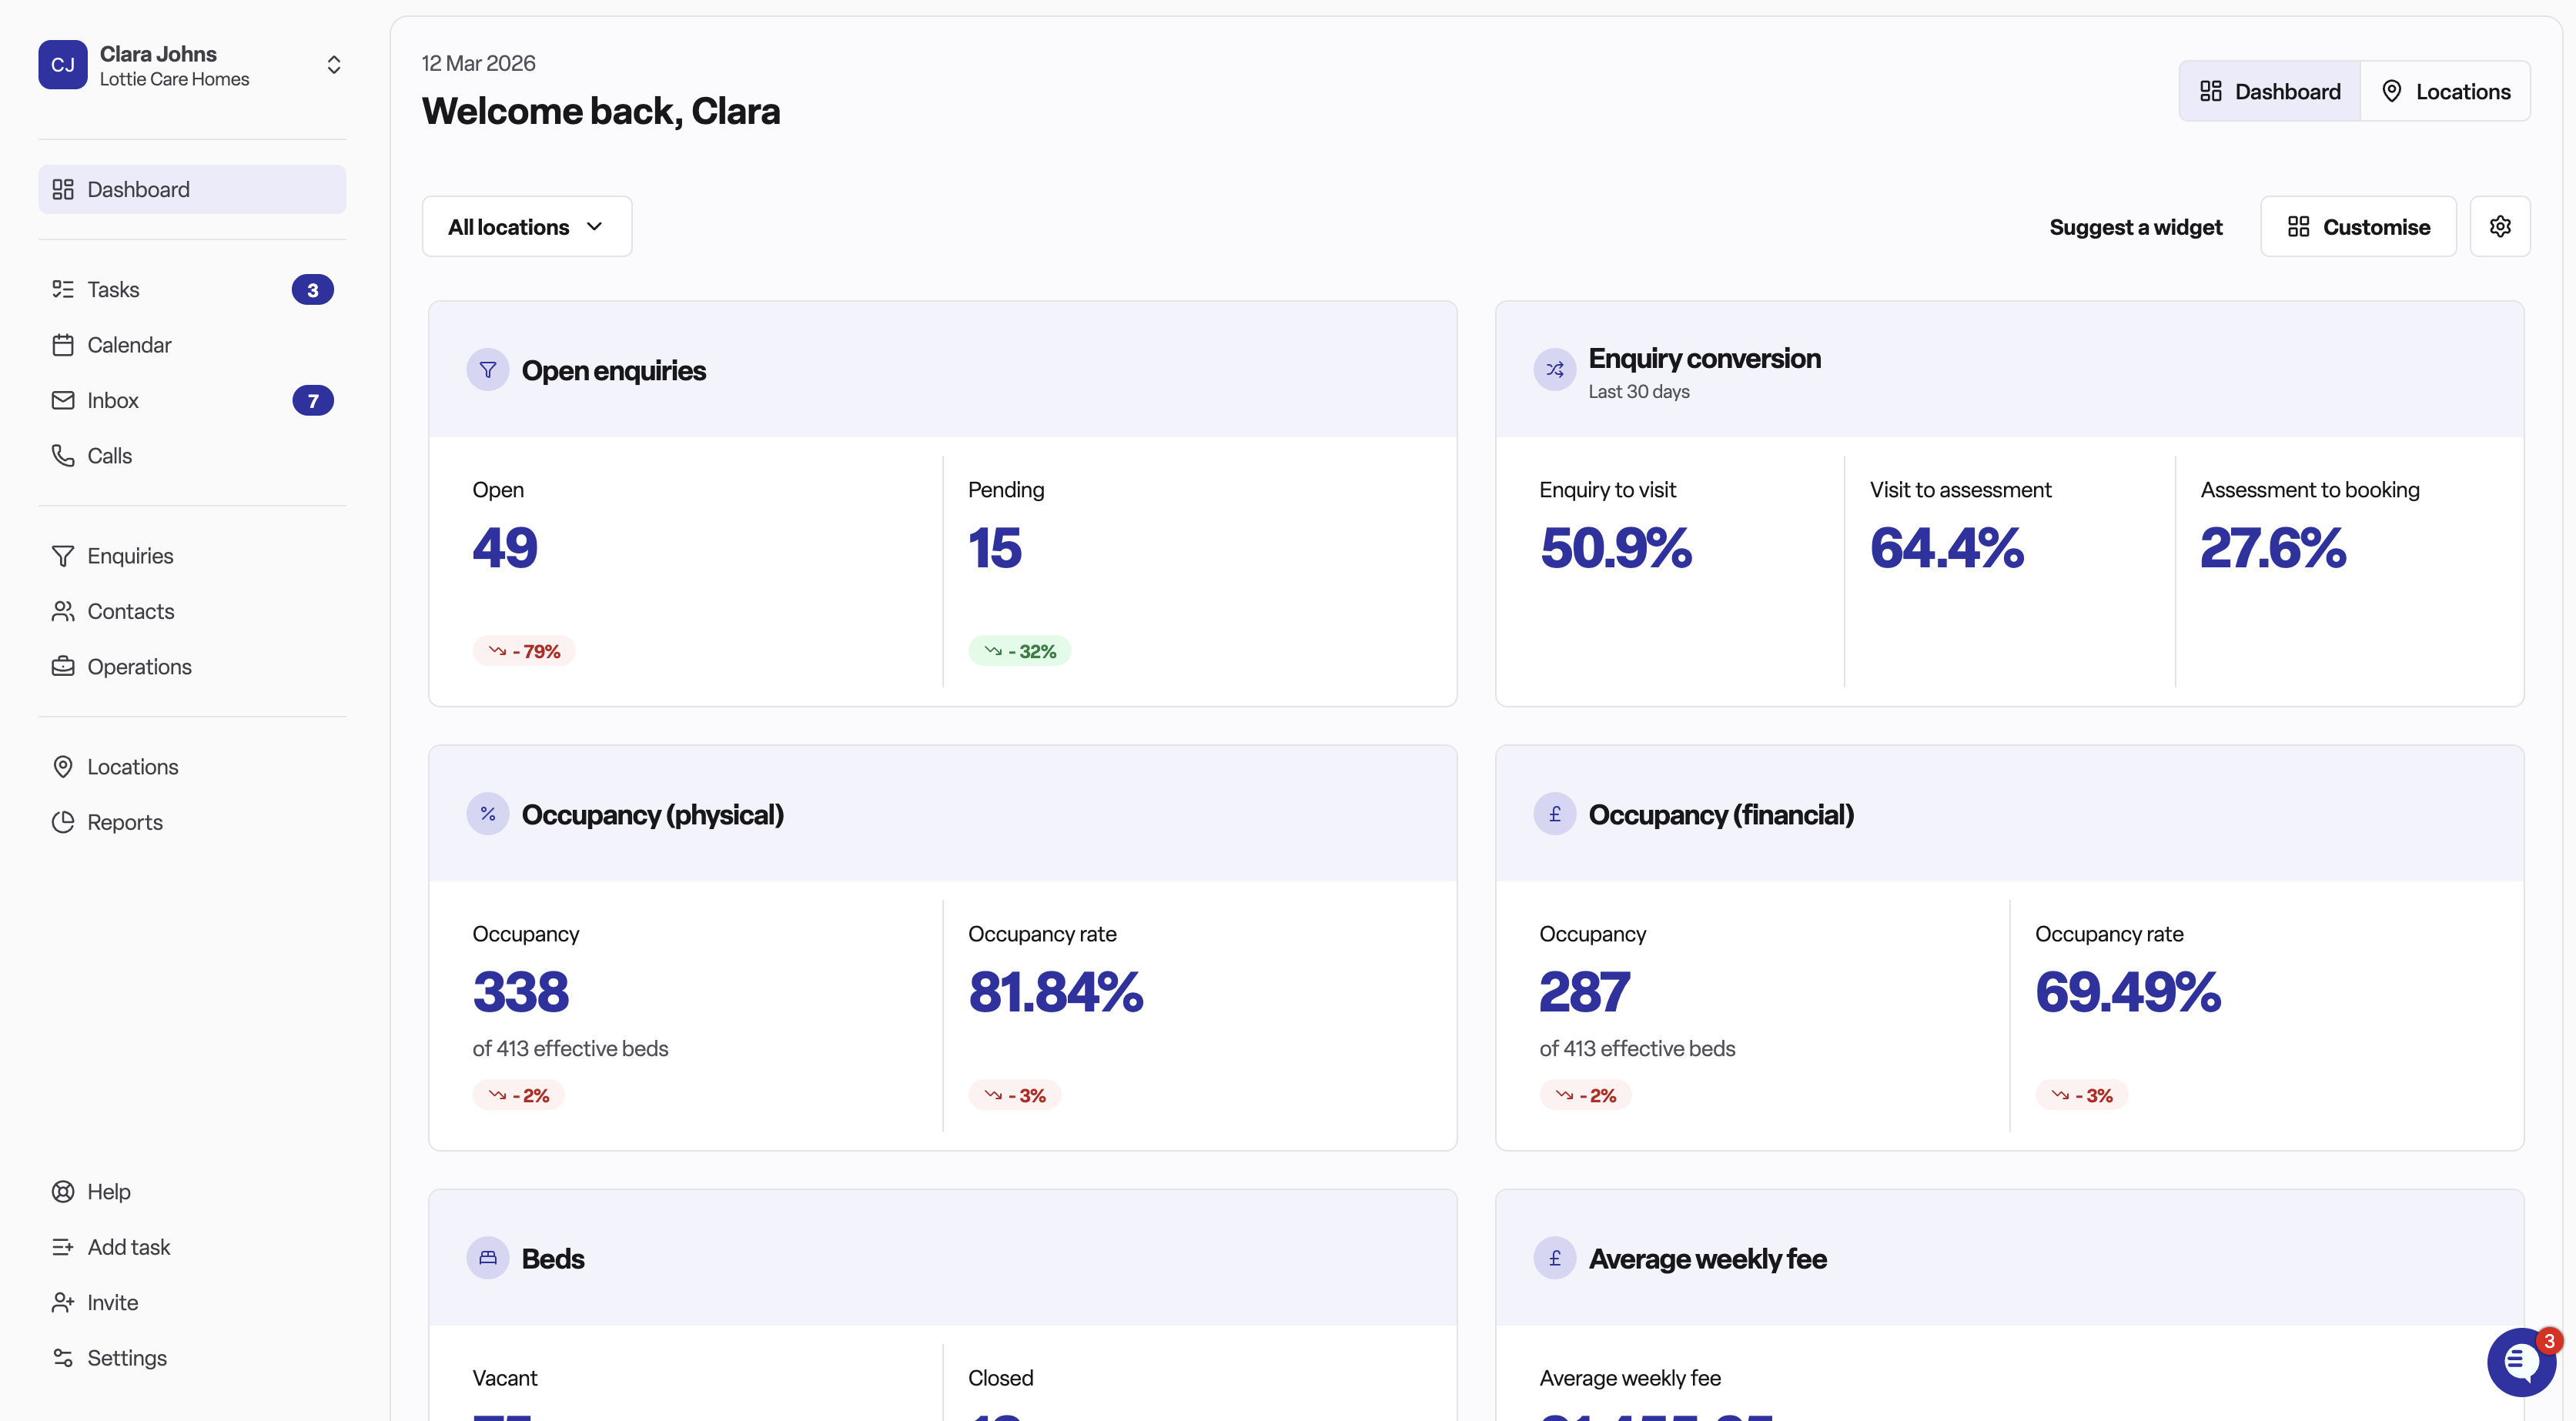
Task: Open the Calls section
Action: 192,456
